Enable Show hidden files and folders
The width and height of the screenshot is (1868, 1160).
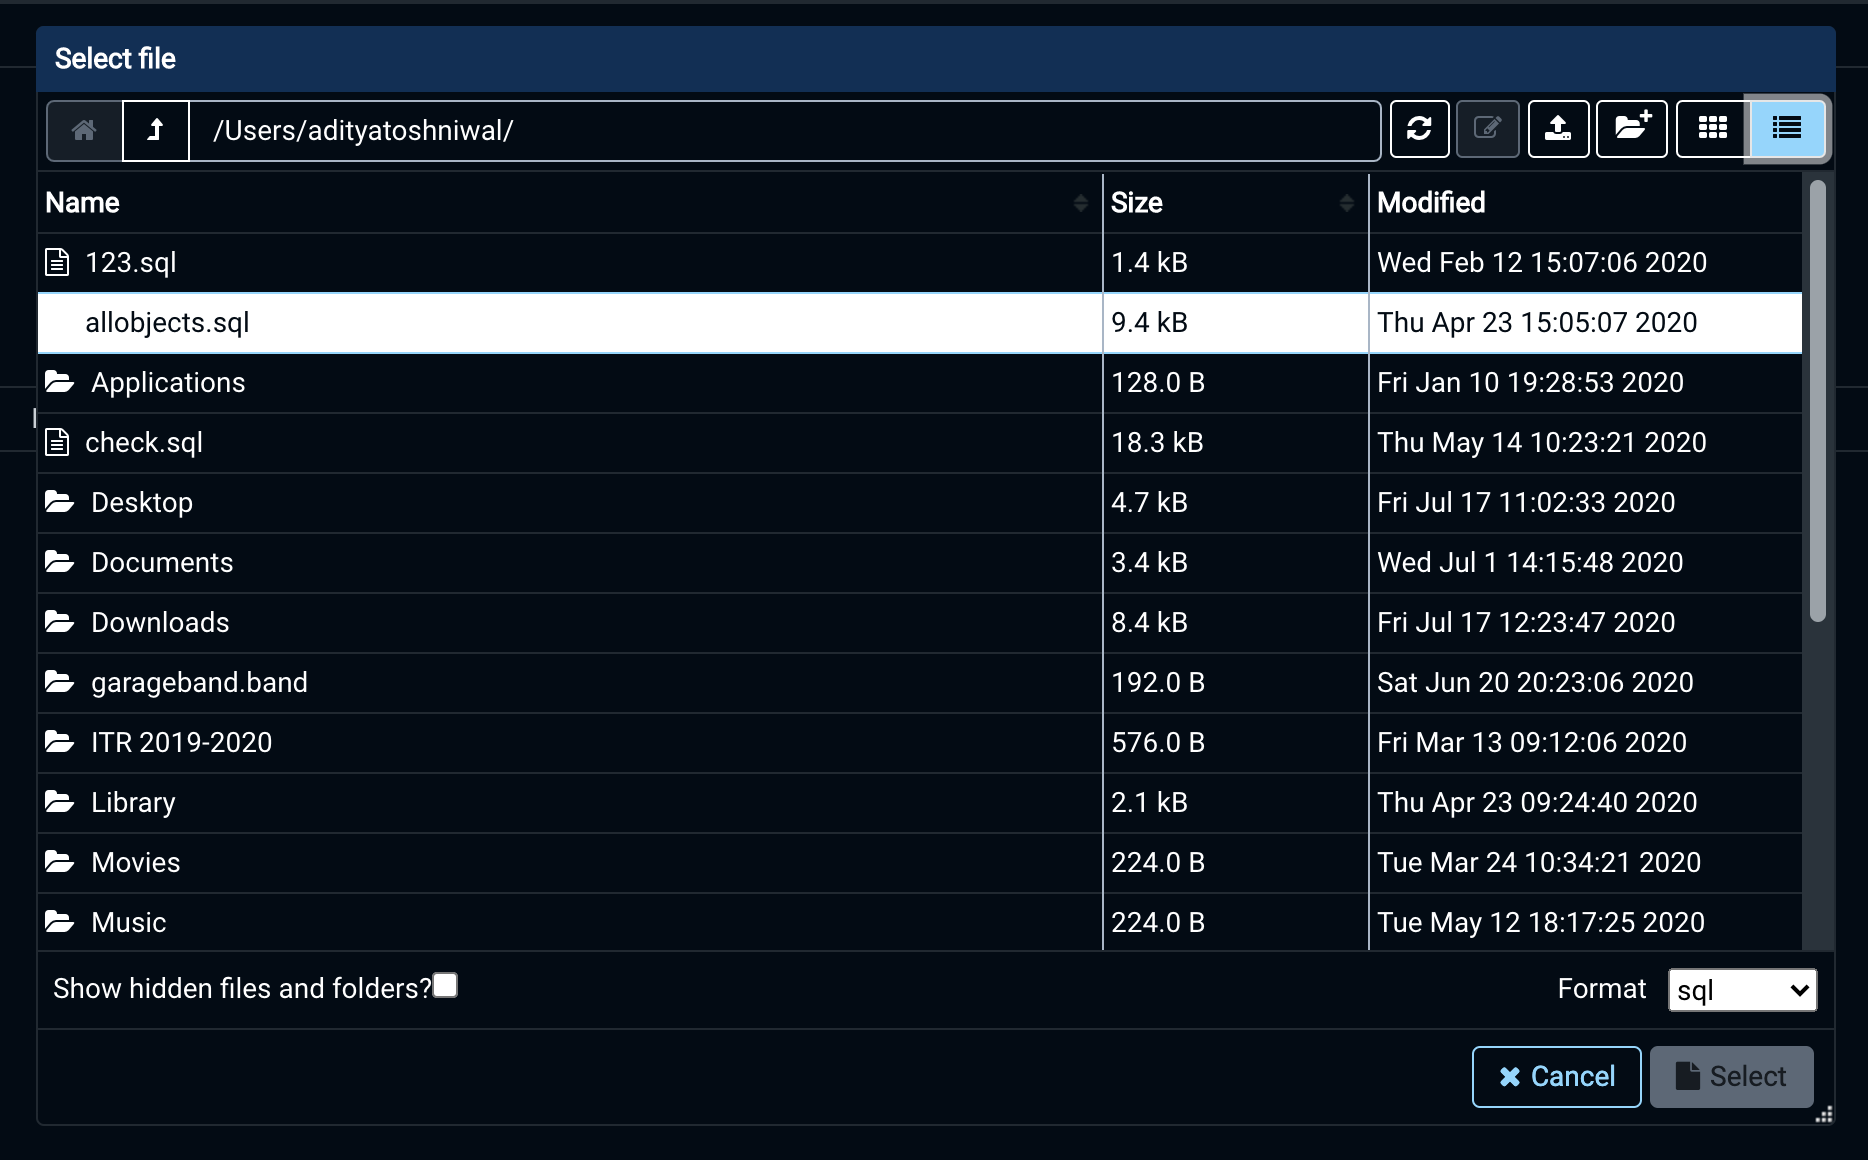point(445,985)
